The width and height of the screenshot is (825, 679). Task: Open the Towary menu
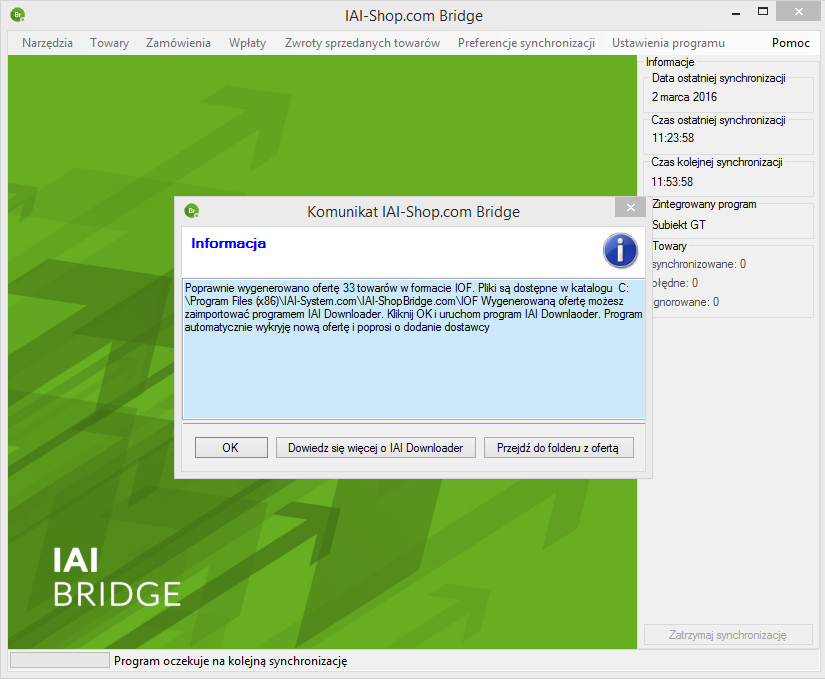point(110,43)
